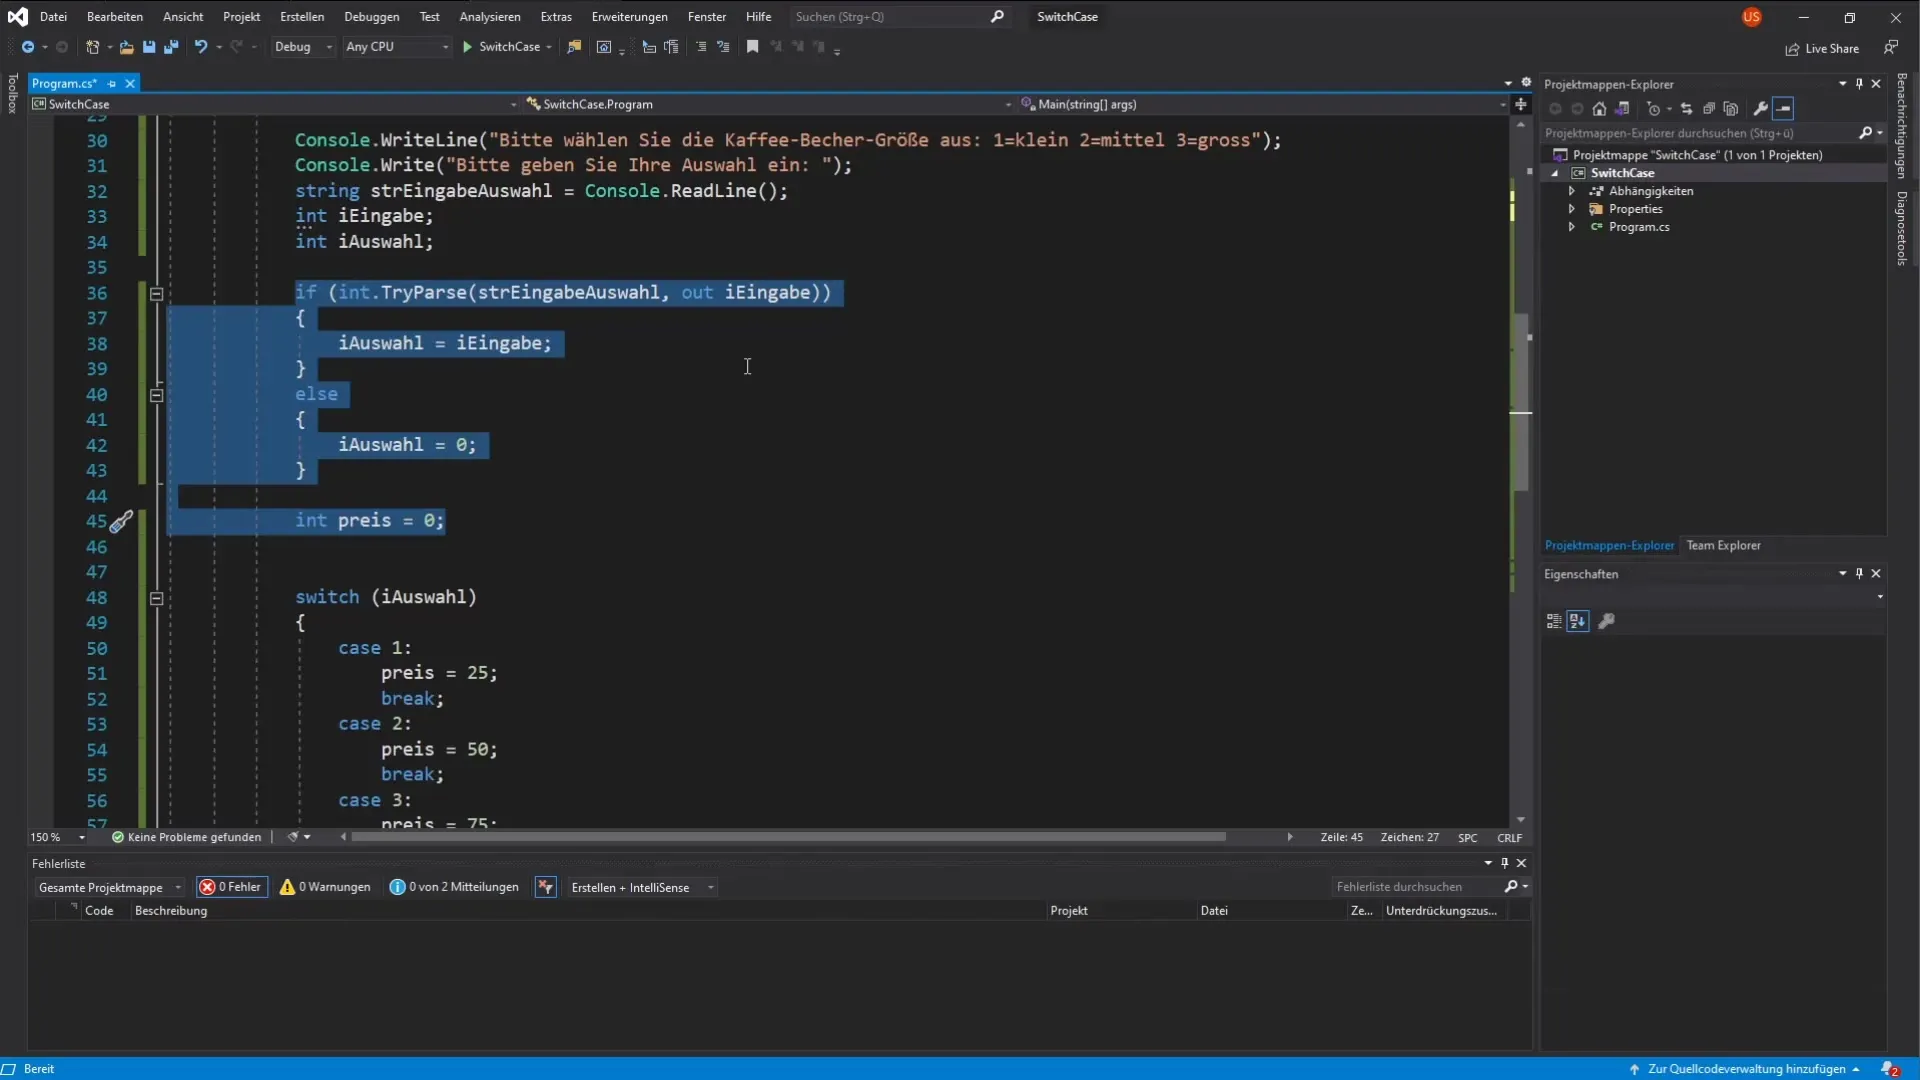
Task: Click the editor horizontal scrollbar
Action: pos(788,837)
